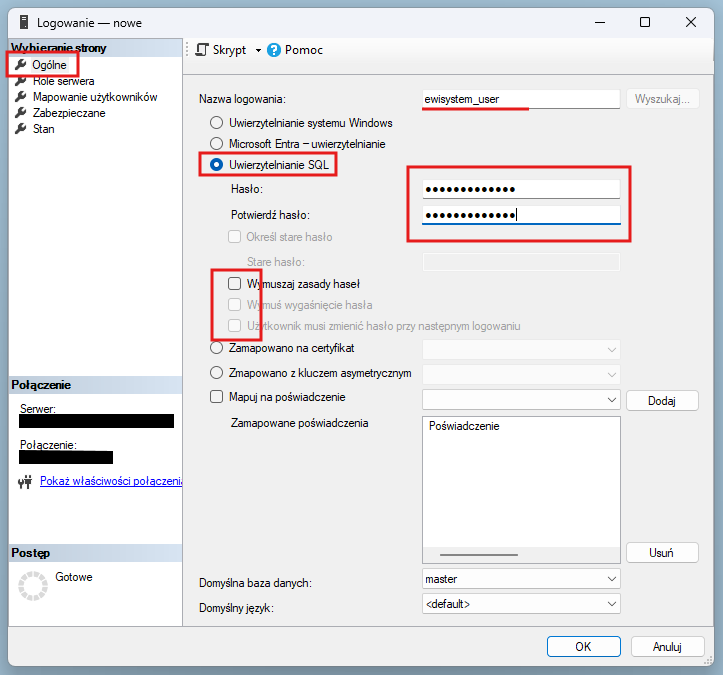Image resolution: width=723 pixels, height=675 pixels.
Task: Choose Microsoft Entra authentication option
Action: pyautogui.click(x=216, y=143)
